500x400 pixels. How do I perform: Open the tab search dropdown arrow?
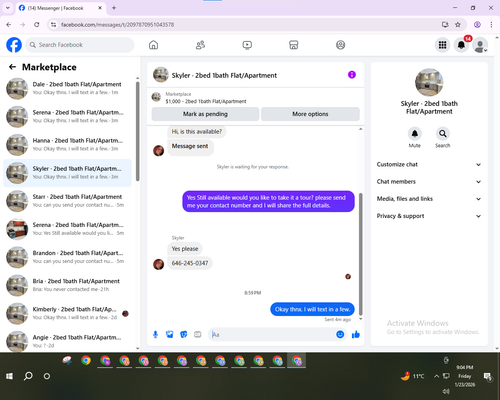tap(8, 8)
